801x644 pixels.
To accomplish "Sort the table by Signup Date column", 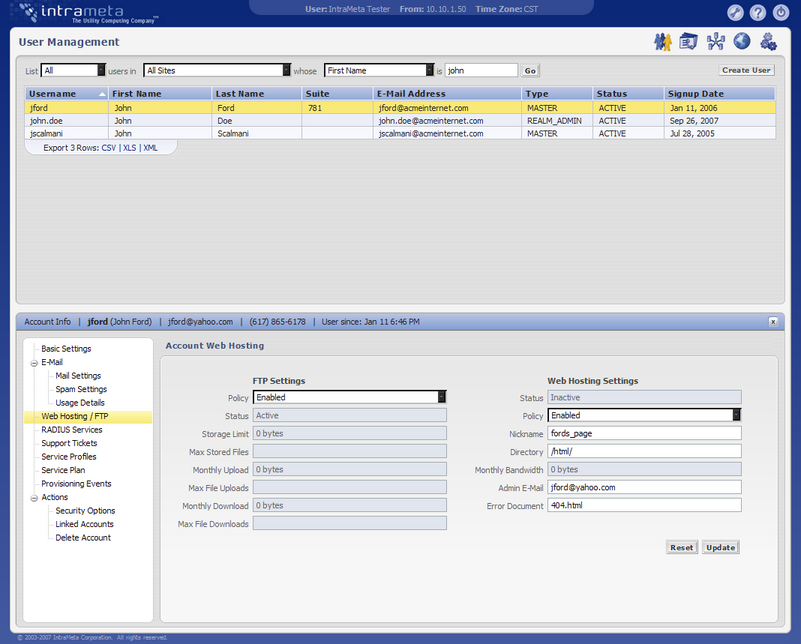I will pos(720,93).
